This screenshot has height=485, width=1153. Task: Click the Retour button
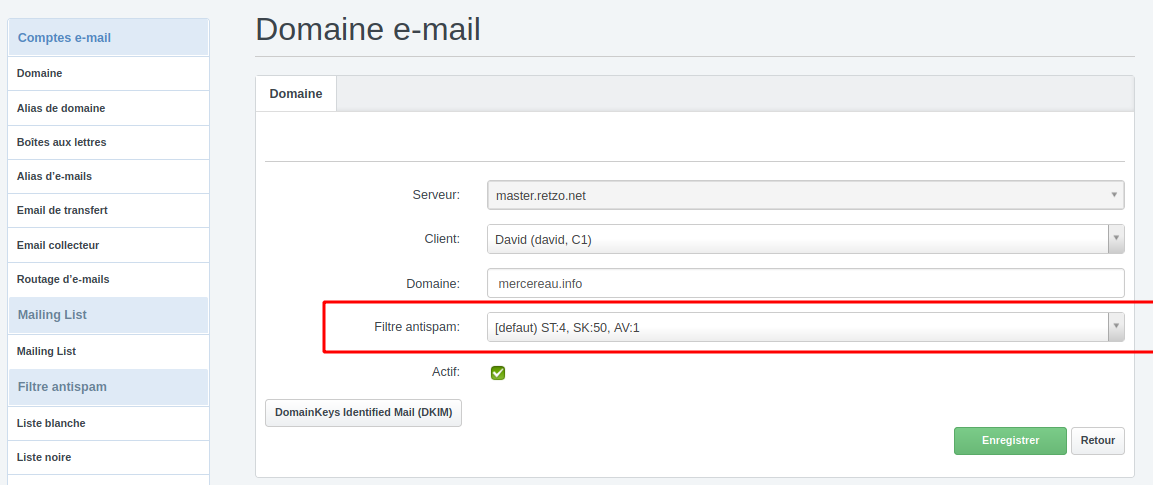coord(1097,441)
